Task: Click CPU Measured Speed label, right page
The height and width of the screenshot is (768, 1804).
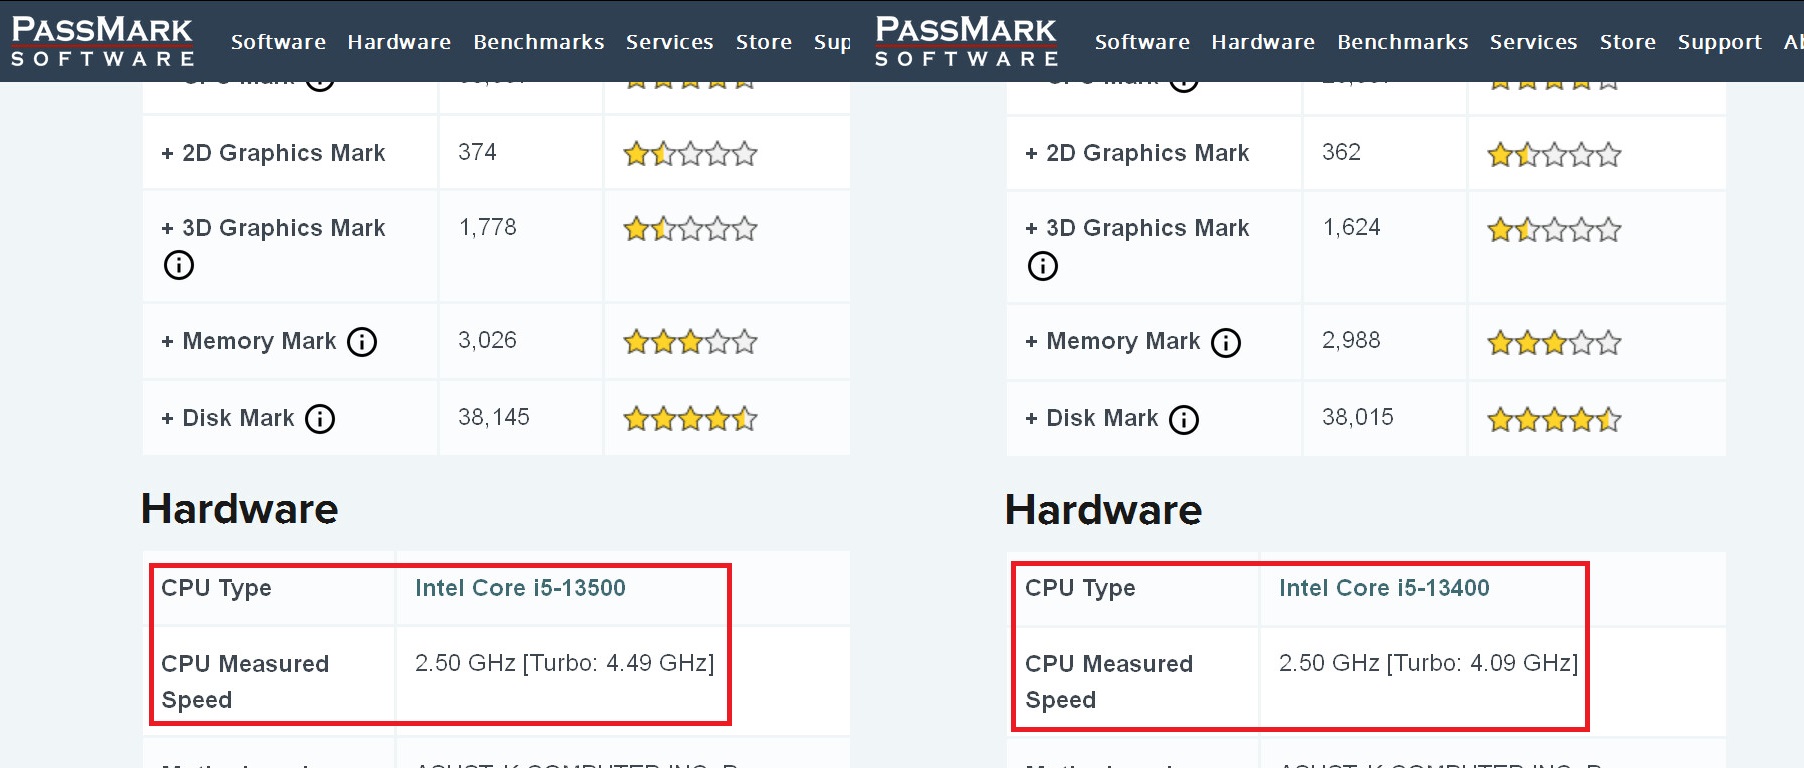Action: [1109, 682]
